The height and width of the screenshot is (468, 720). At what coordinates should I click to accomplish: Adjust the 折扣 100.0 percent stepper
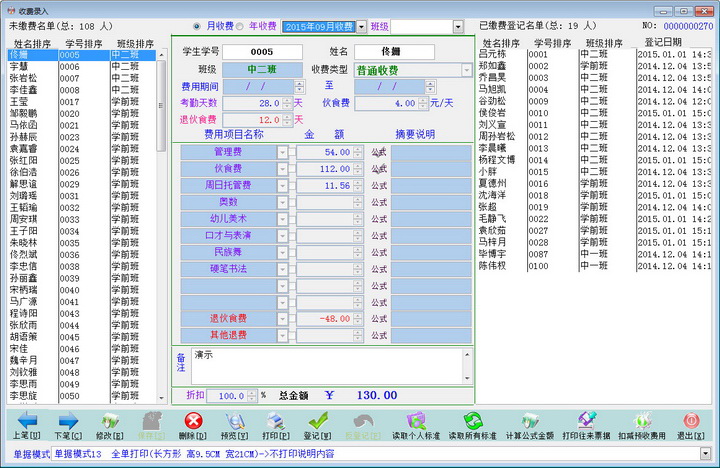pyautogui.click(x=252, y=396)
